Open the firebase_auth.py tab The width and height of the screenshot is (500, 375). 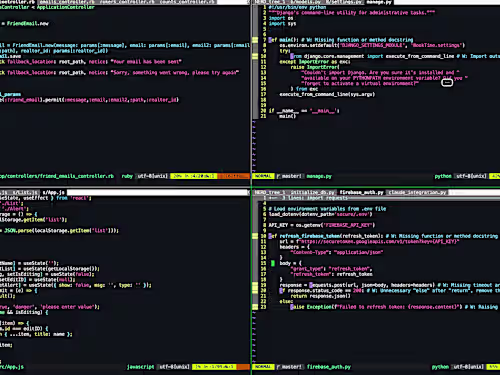(362, 192)
